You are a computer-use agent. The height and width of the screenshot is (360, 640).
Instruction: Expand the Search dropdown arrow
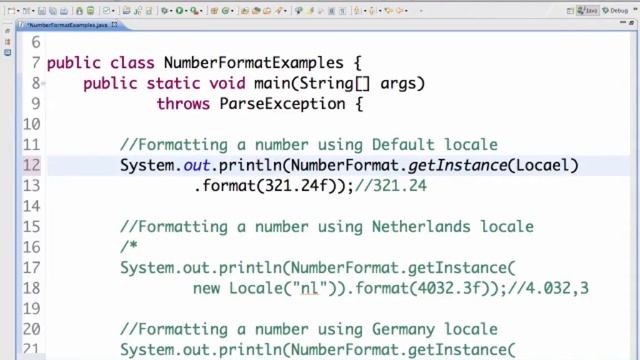285,11
